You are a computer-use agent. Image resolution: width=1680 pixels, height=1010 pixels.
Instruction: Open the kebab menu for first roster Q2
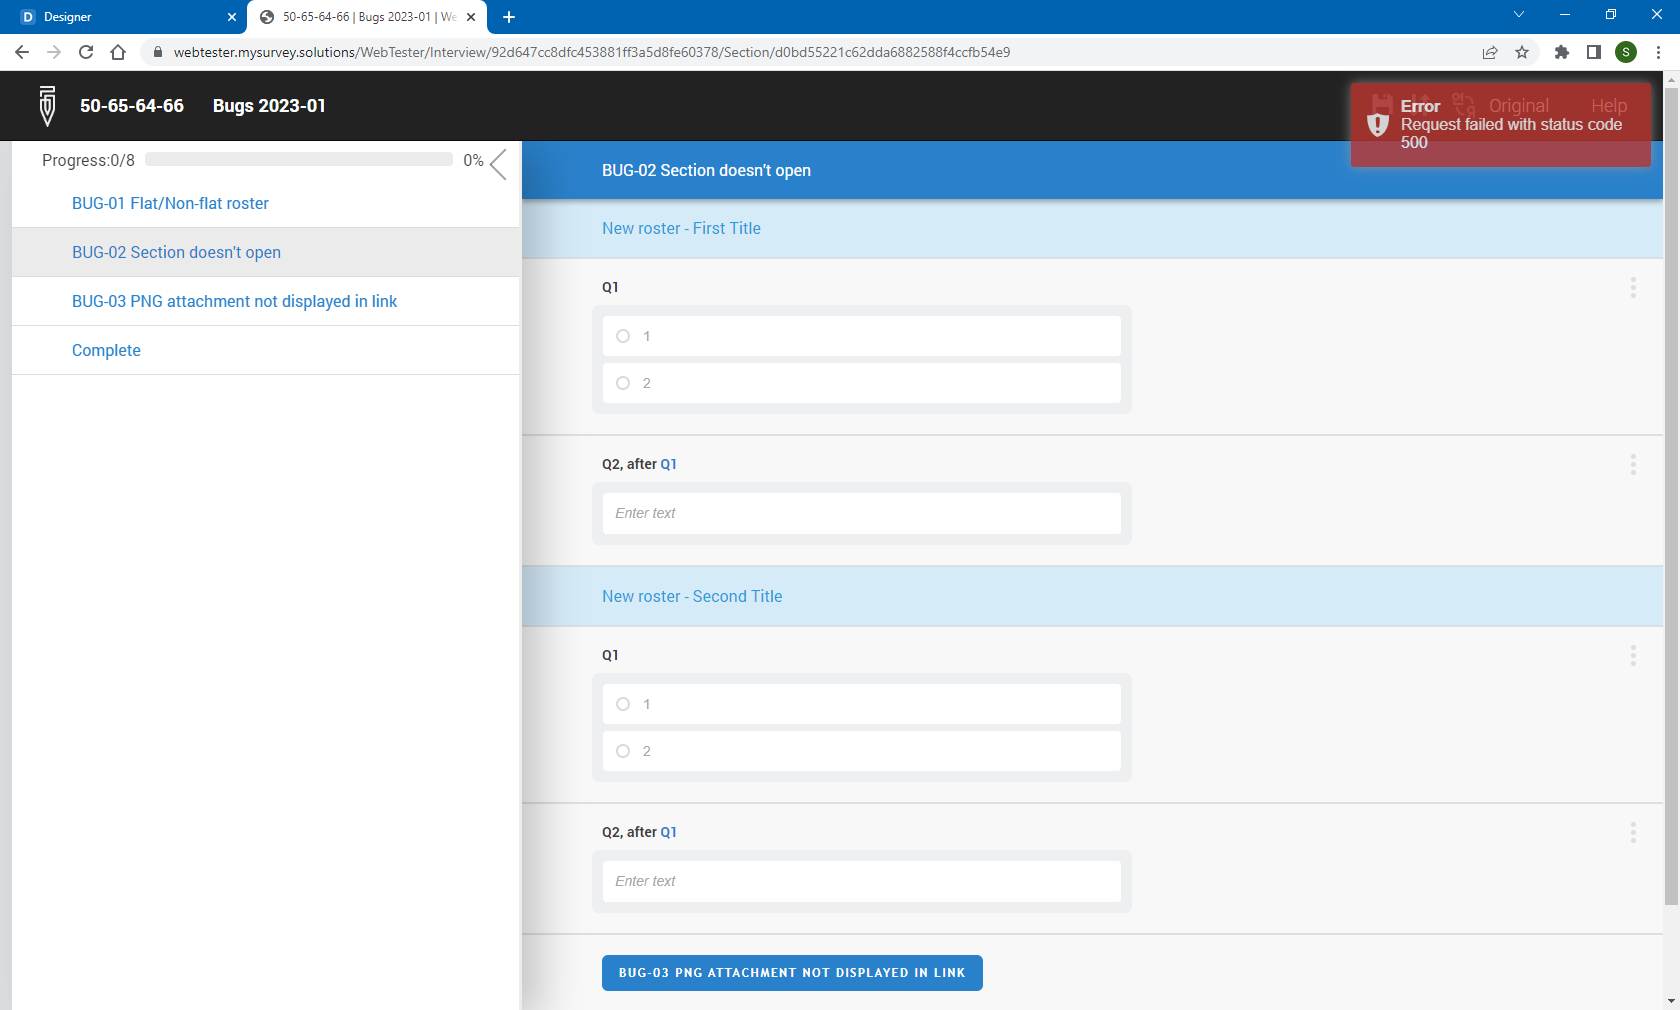(1633, 464)
